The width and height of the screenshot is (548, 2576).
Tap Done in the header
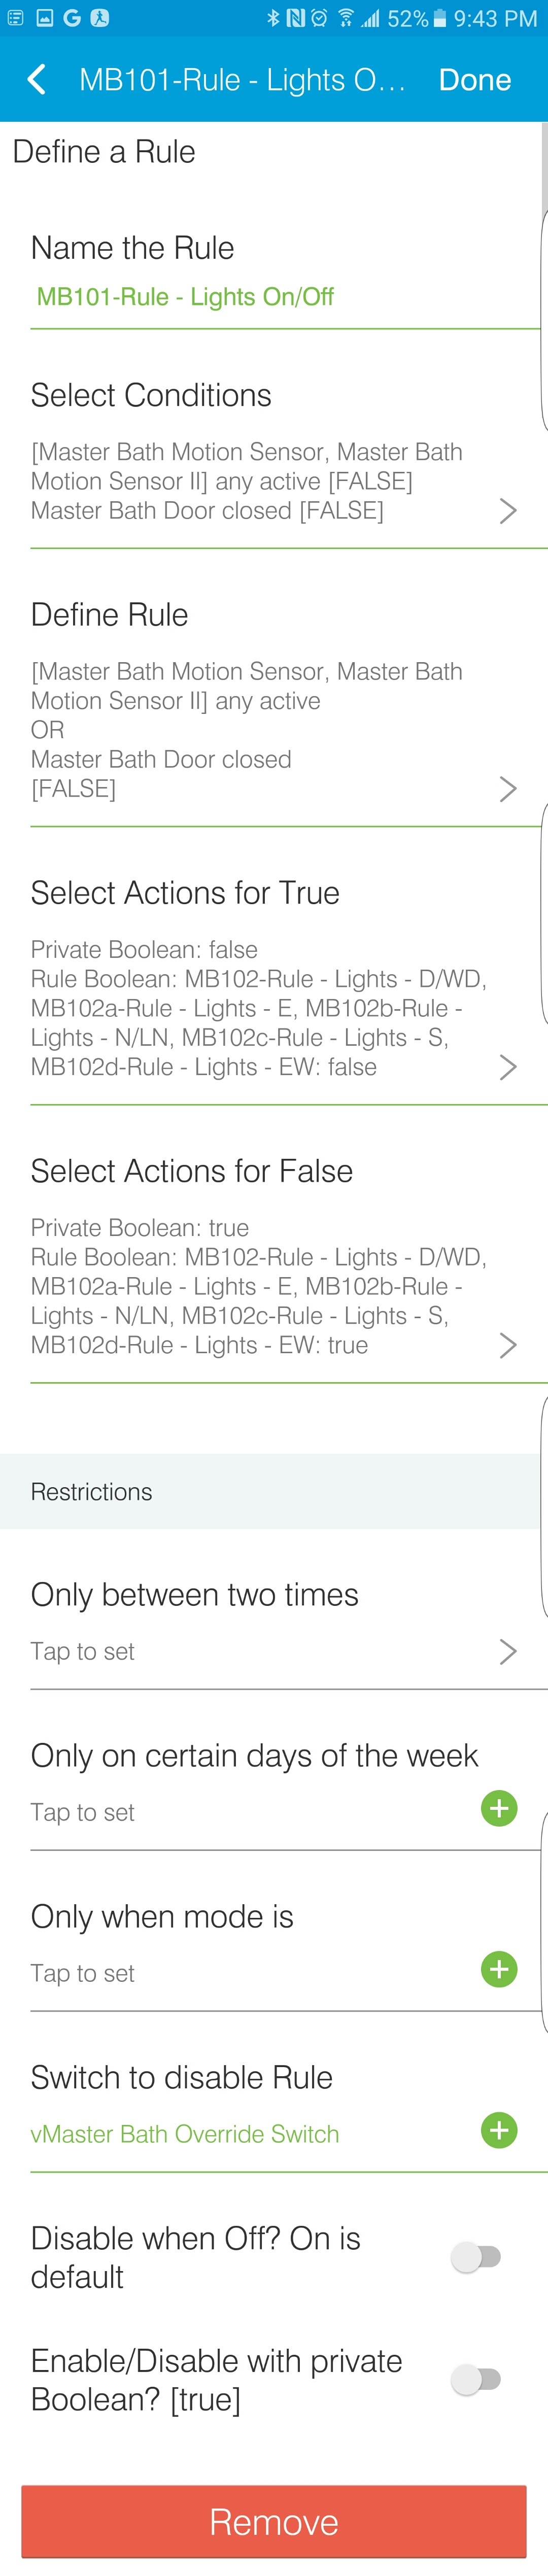click(x=475, y=79)
